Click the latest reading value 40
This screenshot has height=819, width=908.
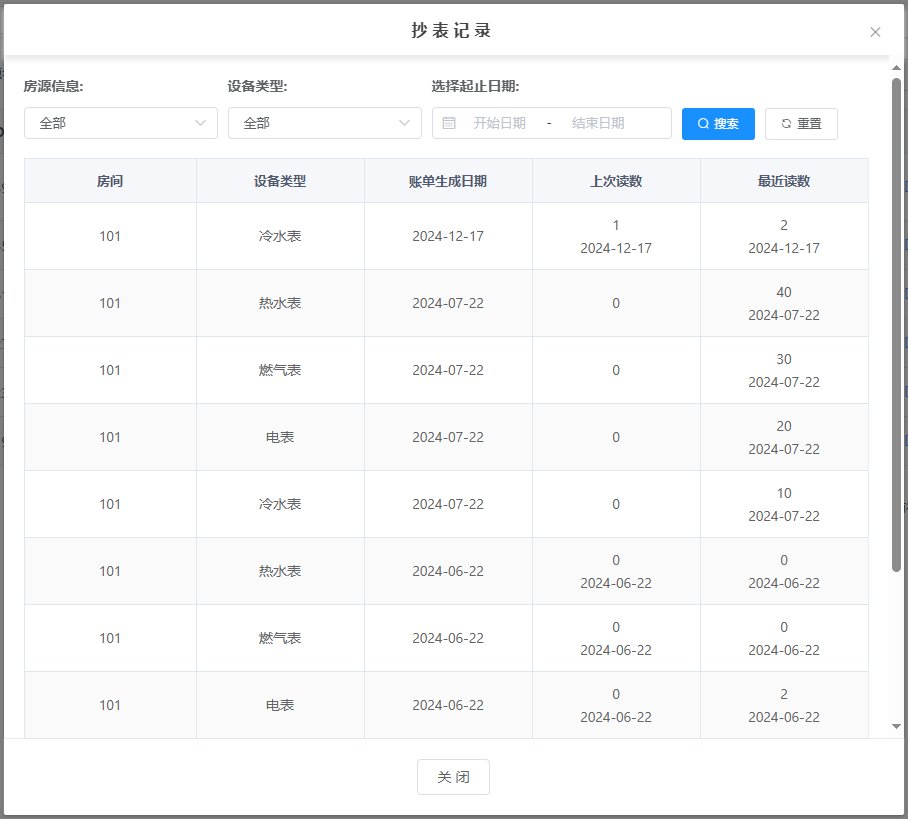coord(784,292)
